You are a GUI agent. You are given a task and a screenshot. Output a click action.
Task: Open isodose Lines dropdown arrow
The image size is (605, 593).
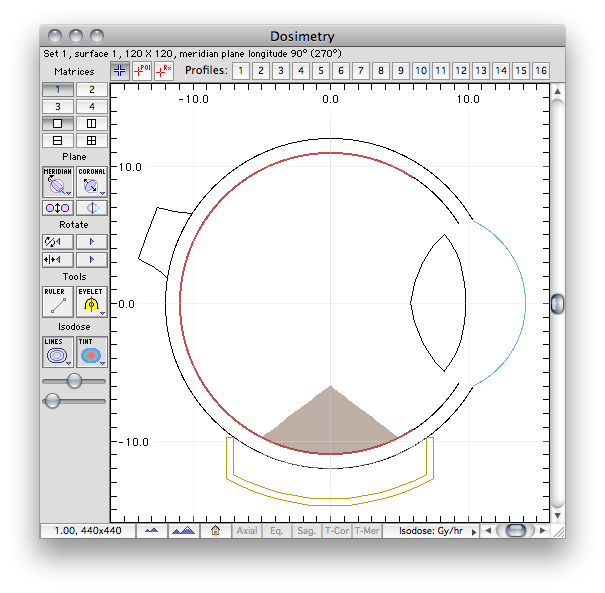[x=68, y=363]
